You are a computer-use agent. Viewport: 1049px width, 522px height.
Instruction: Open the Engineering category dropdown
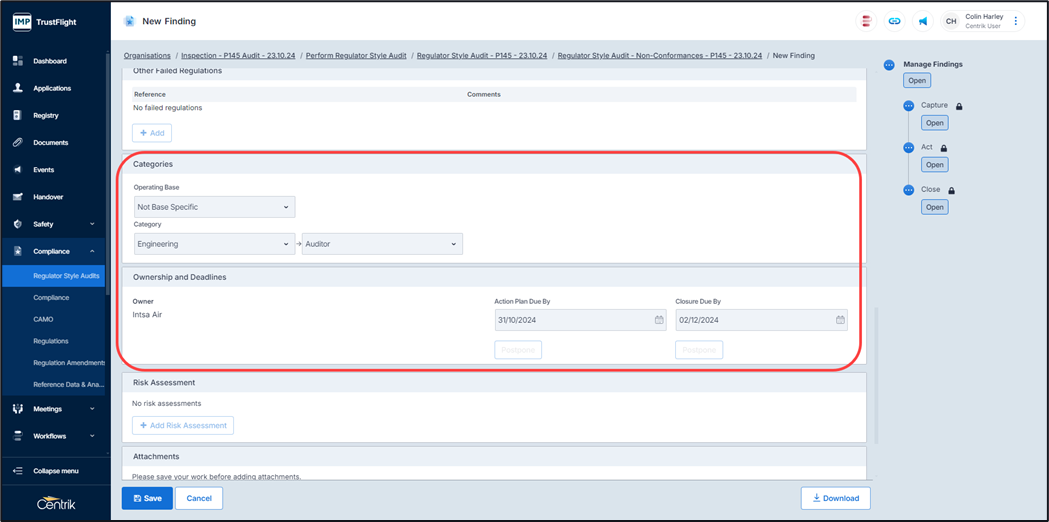(x=214, y=244)
